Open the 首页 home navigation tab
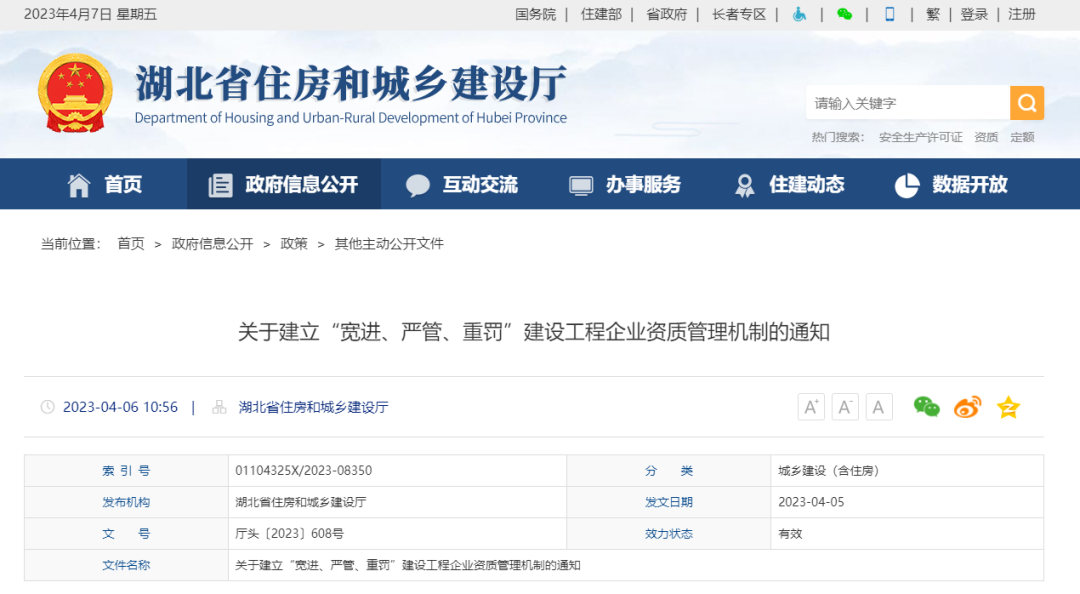1080x594 pixels. [105, 185]
